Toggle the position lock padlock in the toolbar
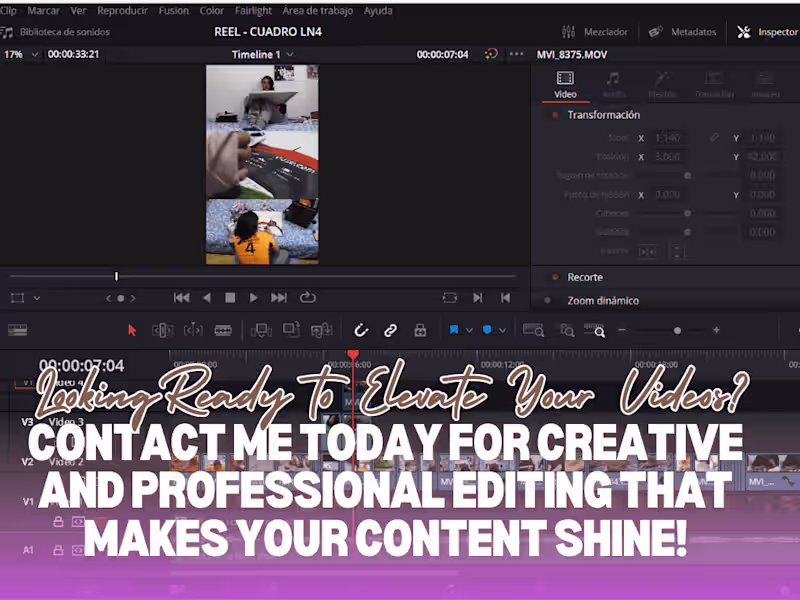This screenshot has width=800, height=600. 421,330
